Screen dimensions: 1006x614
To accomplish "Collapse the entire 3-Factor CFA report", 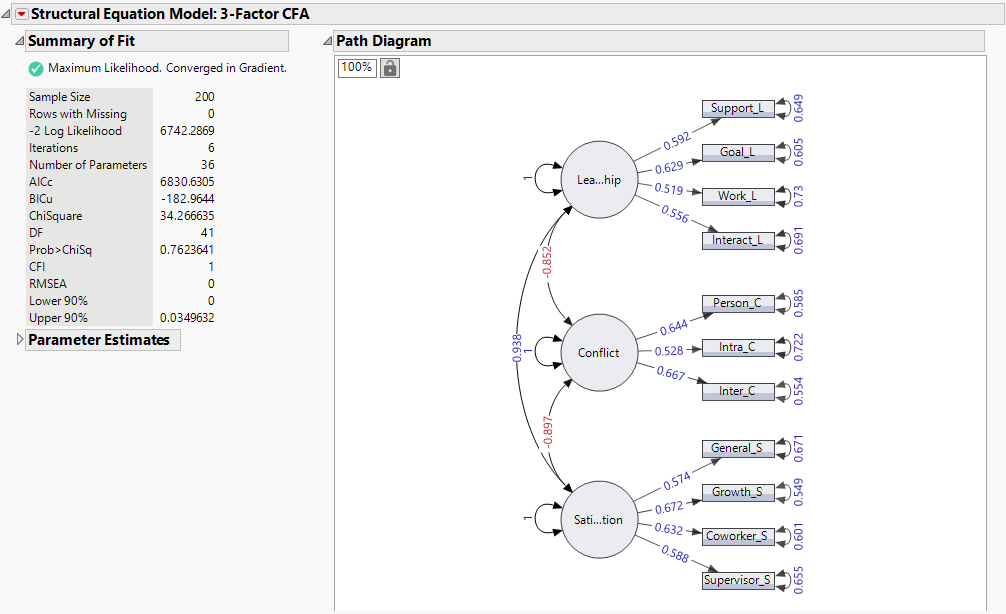I will pos(5,14).
